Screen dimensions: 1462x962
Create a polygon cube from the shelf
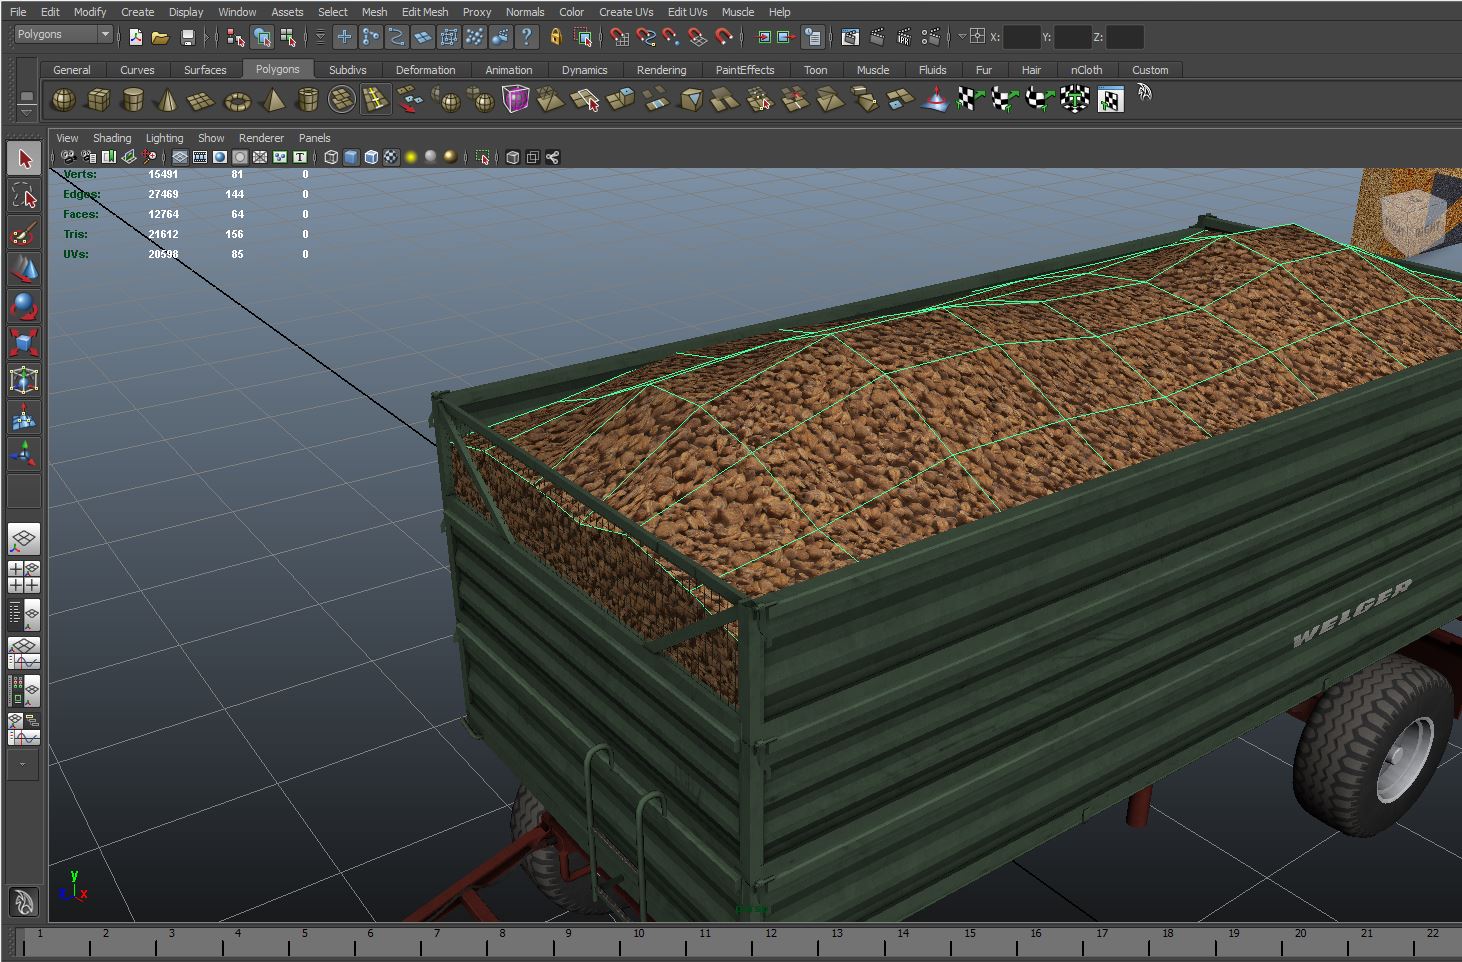[98, 100]
